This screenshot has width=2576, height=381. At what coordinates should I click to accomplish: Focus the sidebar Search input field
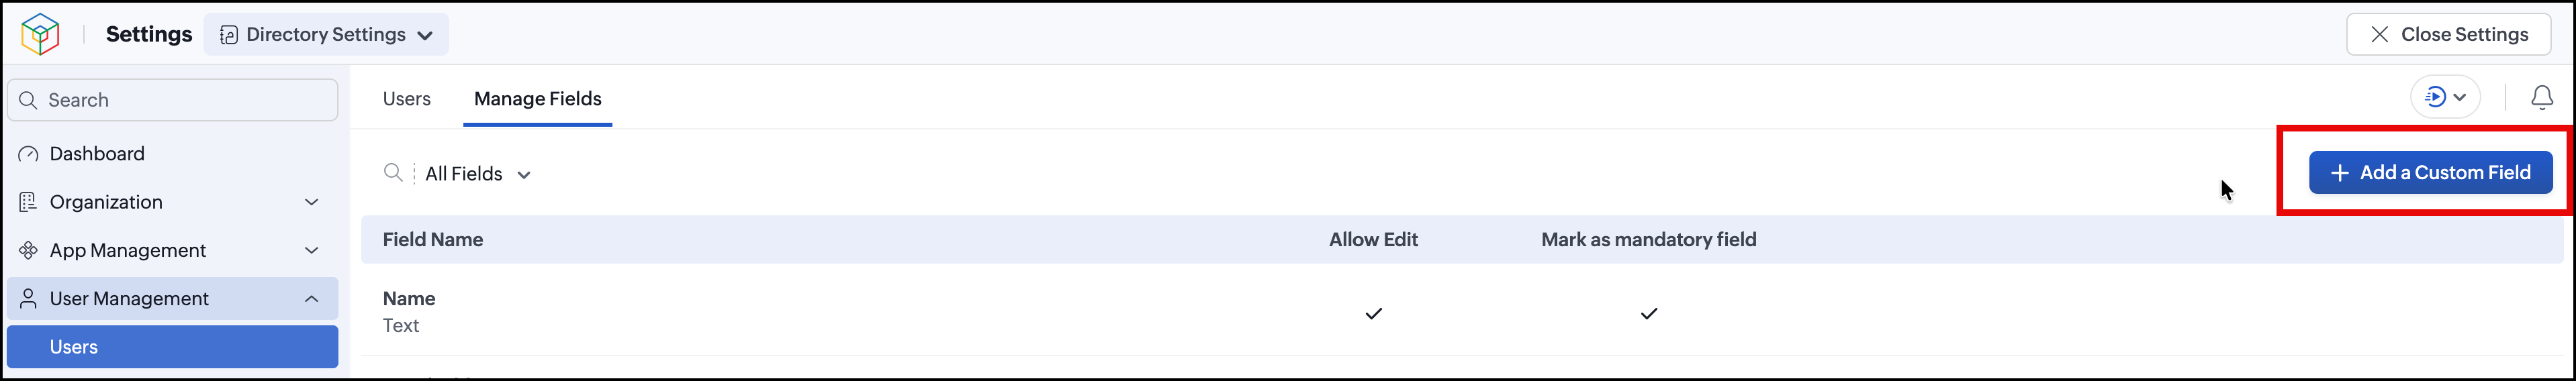173,100
